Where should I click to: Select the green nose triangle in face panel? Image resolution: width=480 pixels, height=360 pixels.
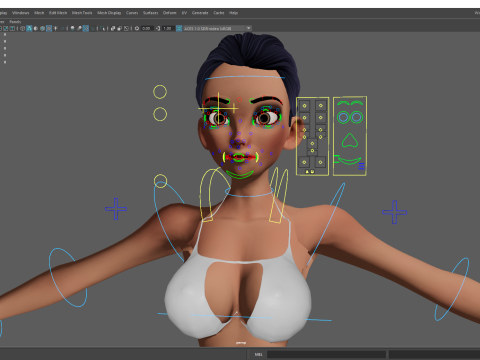pyautogui.click(x=350, y=140)
